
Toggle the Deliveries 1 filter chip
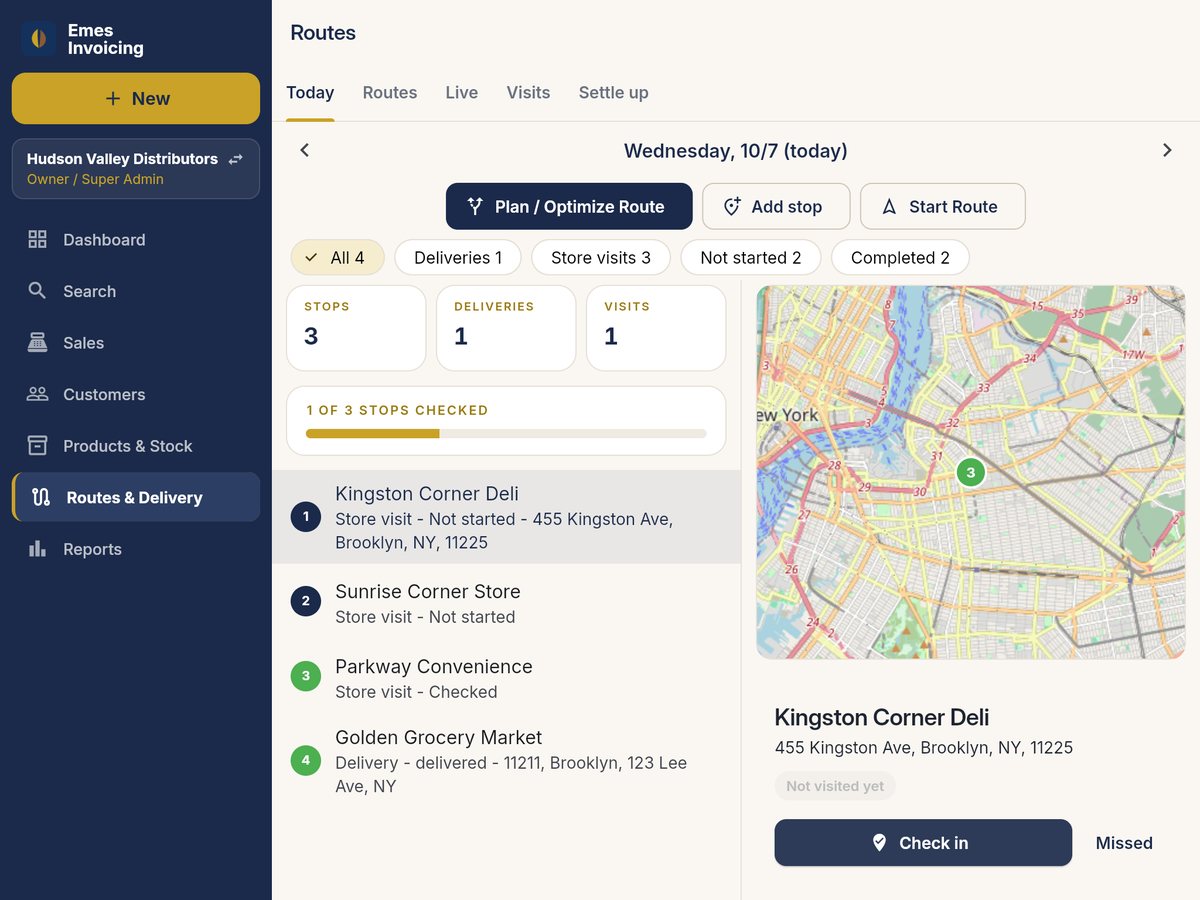(458, 257)
